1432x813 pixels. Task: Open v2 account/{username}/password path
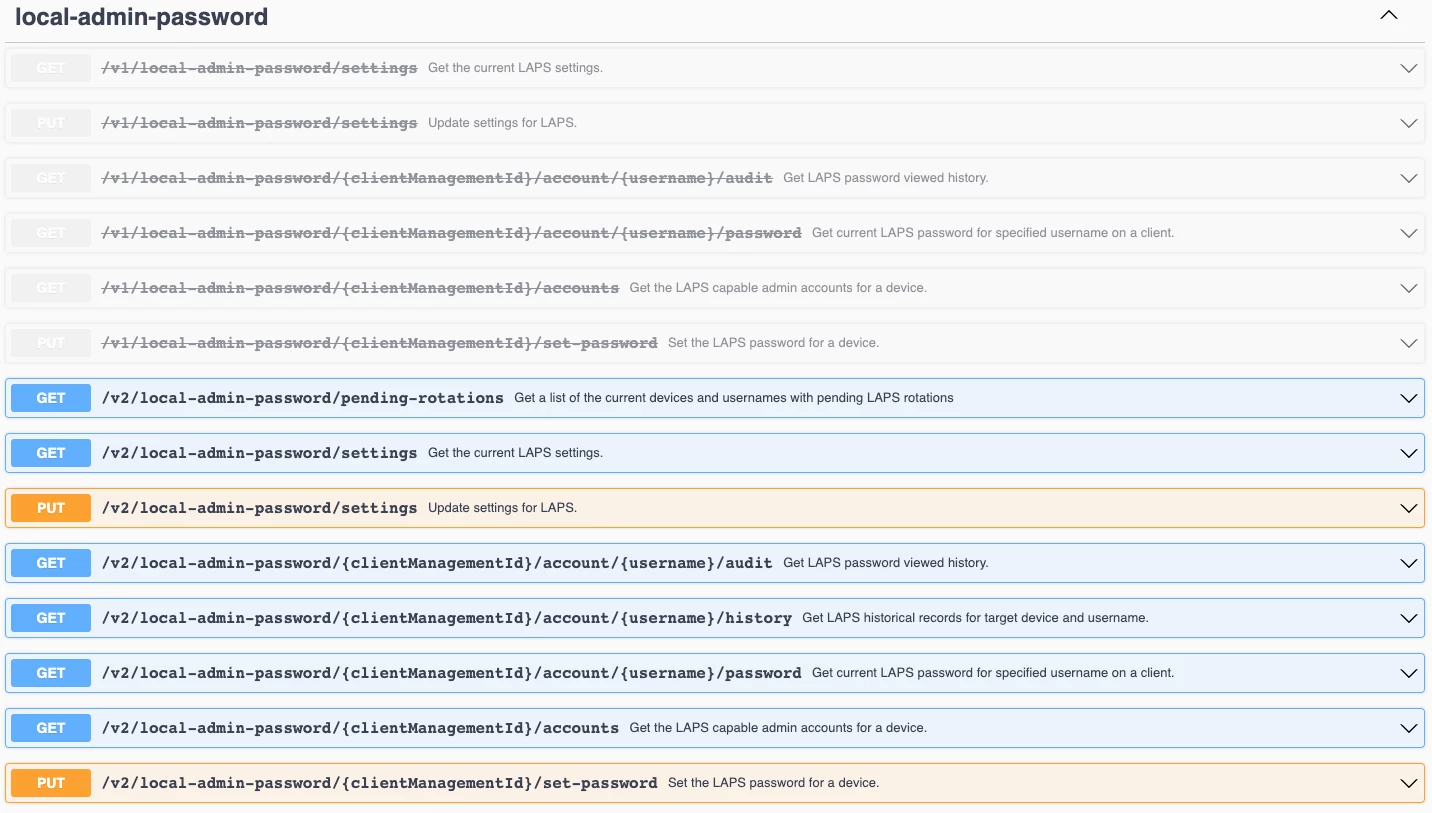coord(452,673)
